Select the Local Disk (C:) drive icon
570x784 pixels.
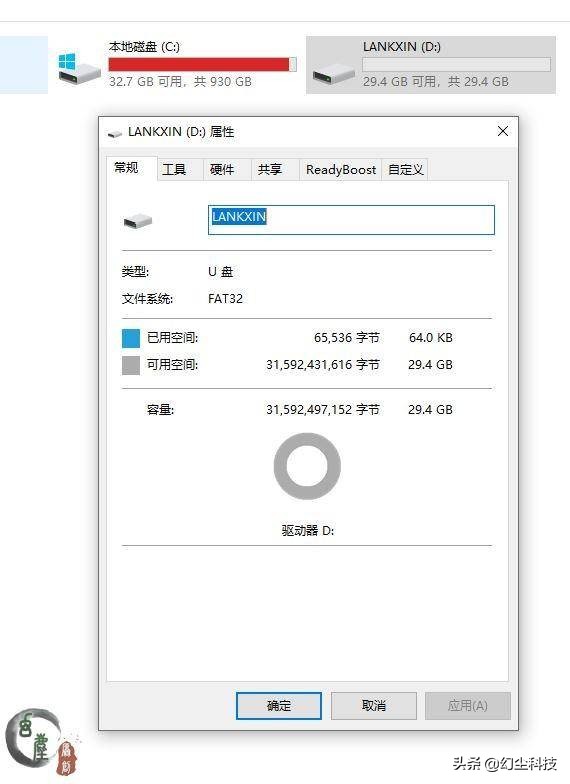tap(80, 68)
